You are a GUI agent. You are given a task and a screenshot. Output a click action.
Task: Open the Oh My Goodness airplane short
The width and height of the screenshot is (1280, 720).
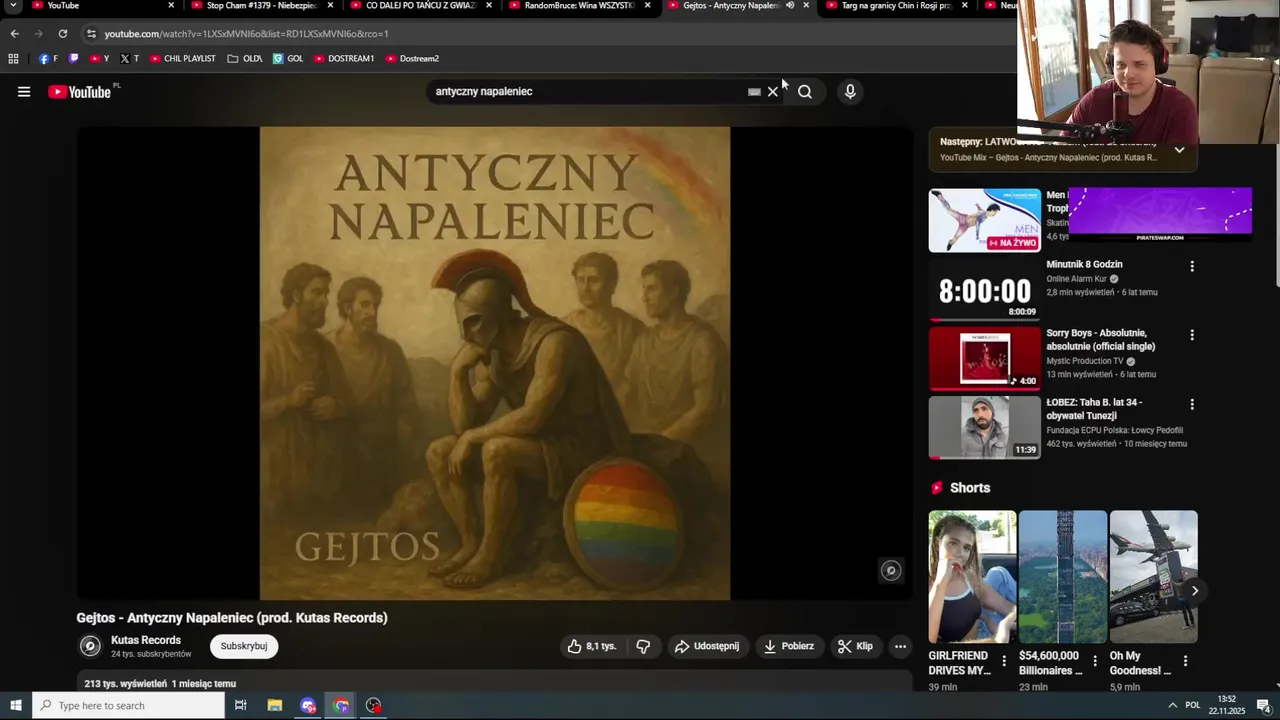[x=1154, y=577]
